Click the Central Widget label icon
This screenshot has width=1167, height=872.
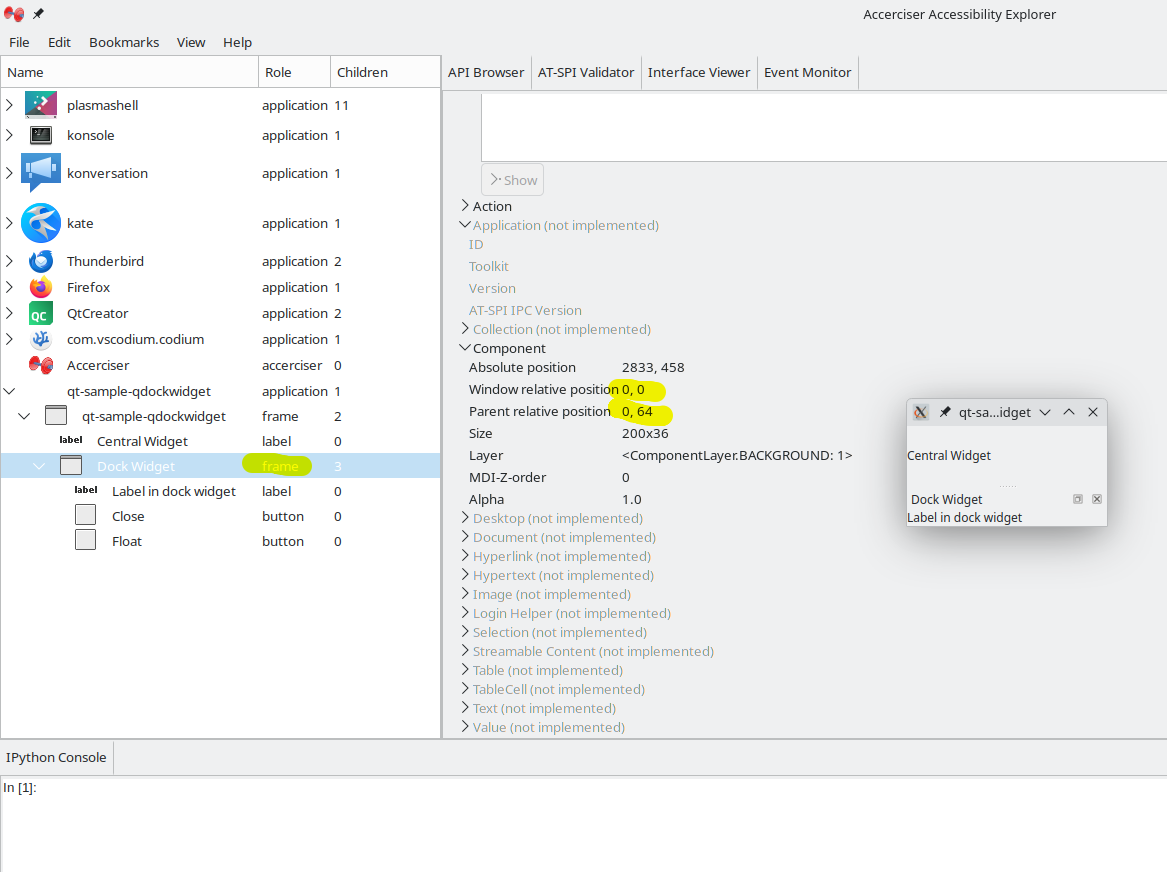coord(71,440)
